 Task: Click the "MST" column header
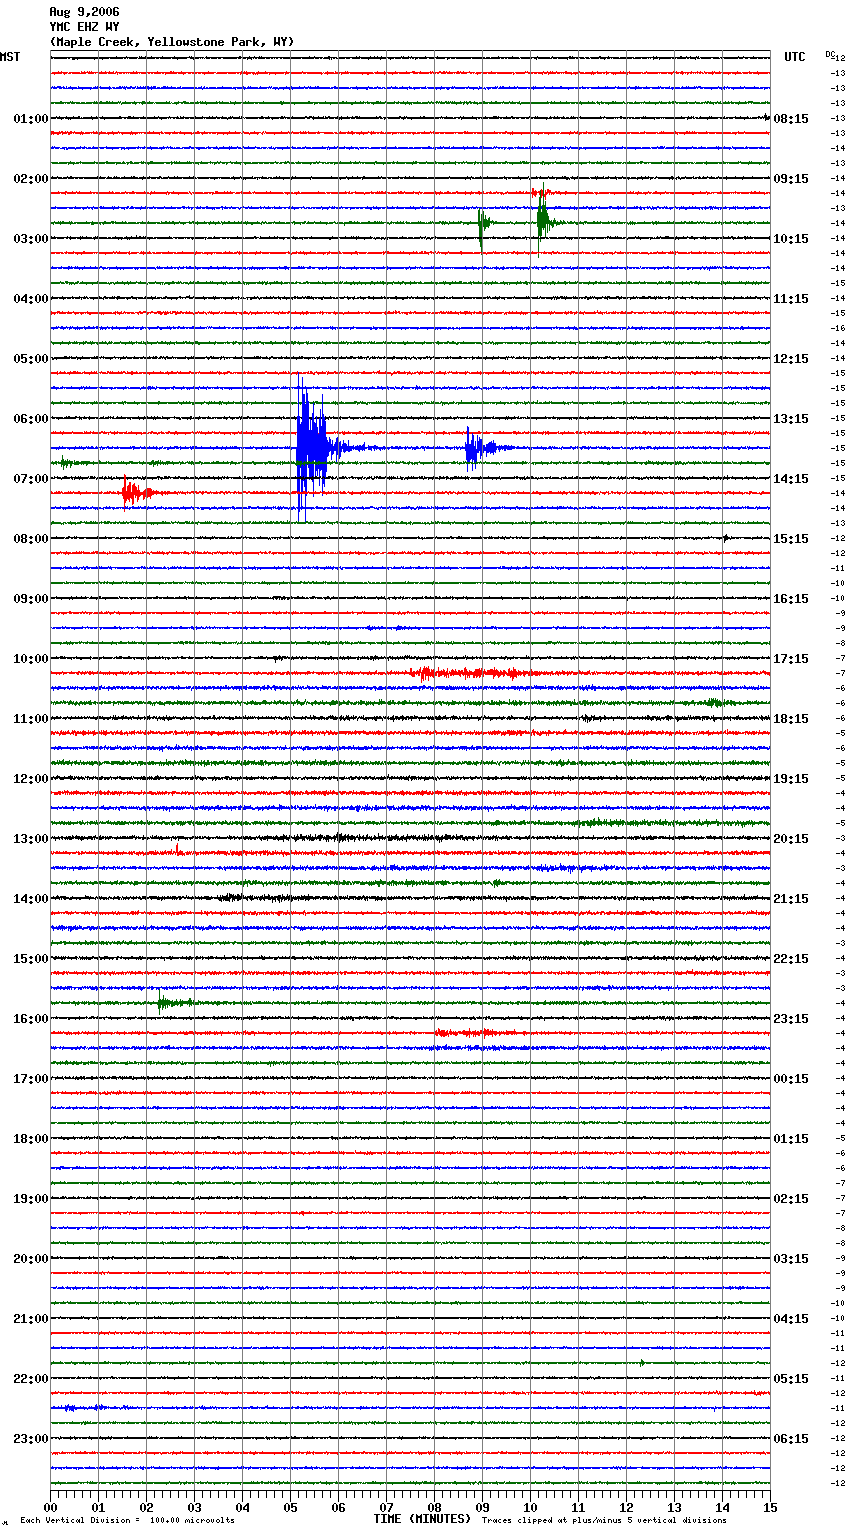click(x=10, y=57)
